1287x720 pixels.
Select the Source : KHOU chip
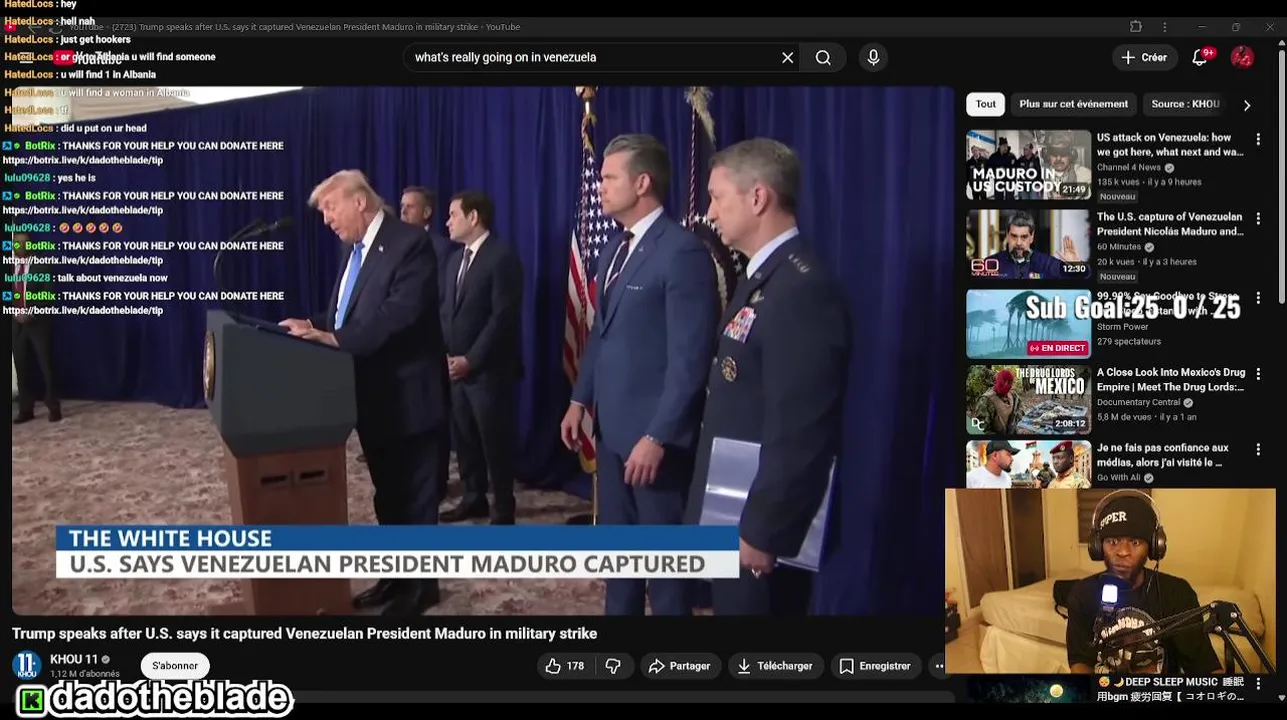pos(1185,104)
